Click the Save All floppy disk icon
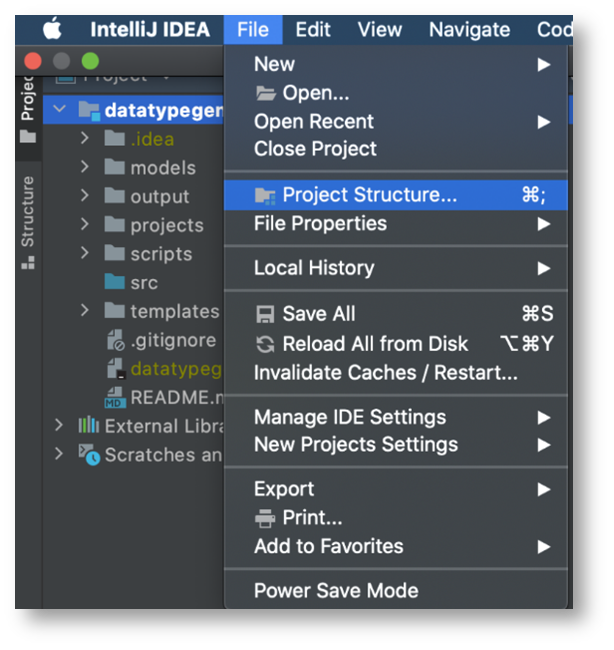The height and width of the screenshot is (650, 614). tap(265, 314)
